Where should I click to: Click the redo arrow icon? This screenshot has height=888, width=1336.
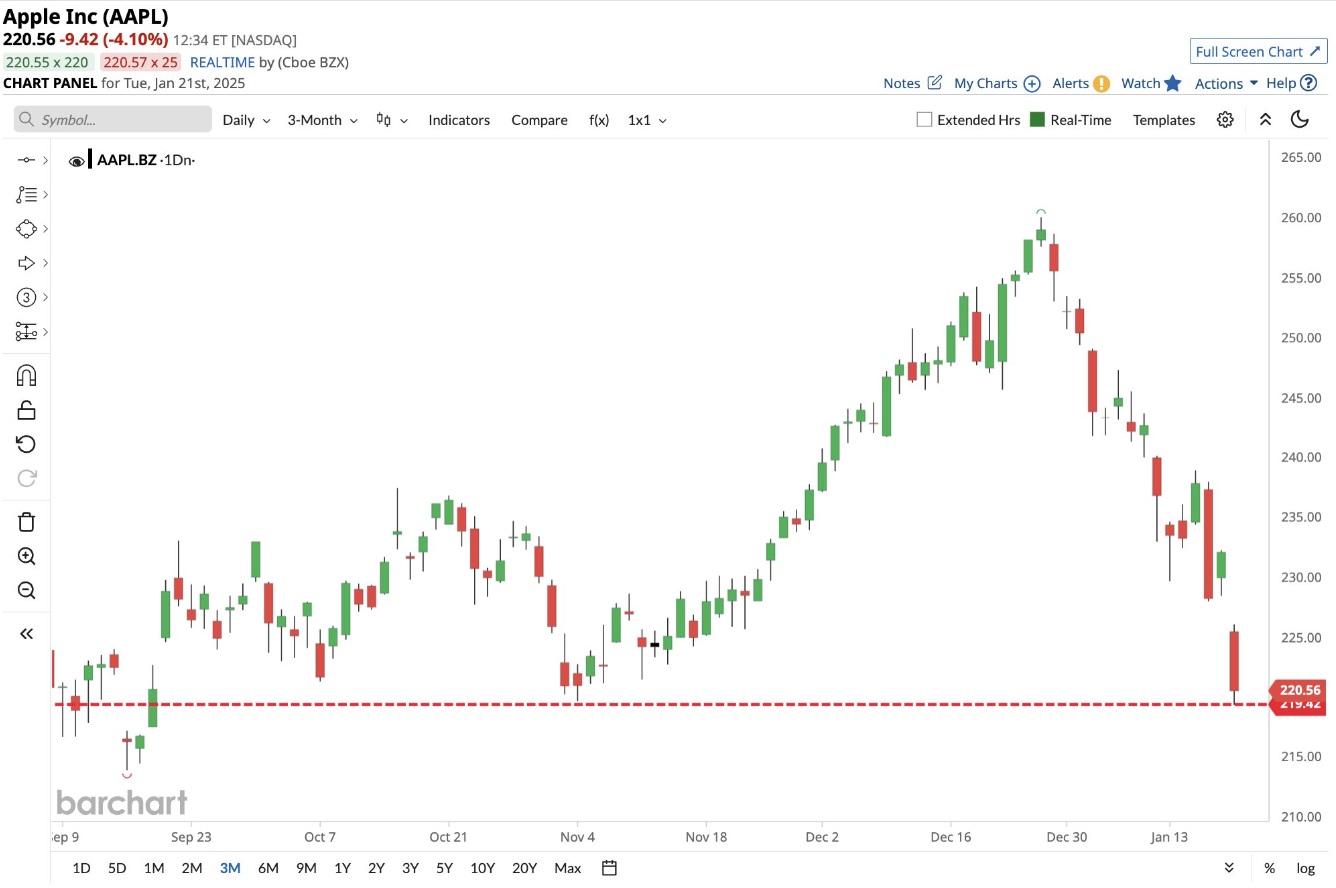26,478
